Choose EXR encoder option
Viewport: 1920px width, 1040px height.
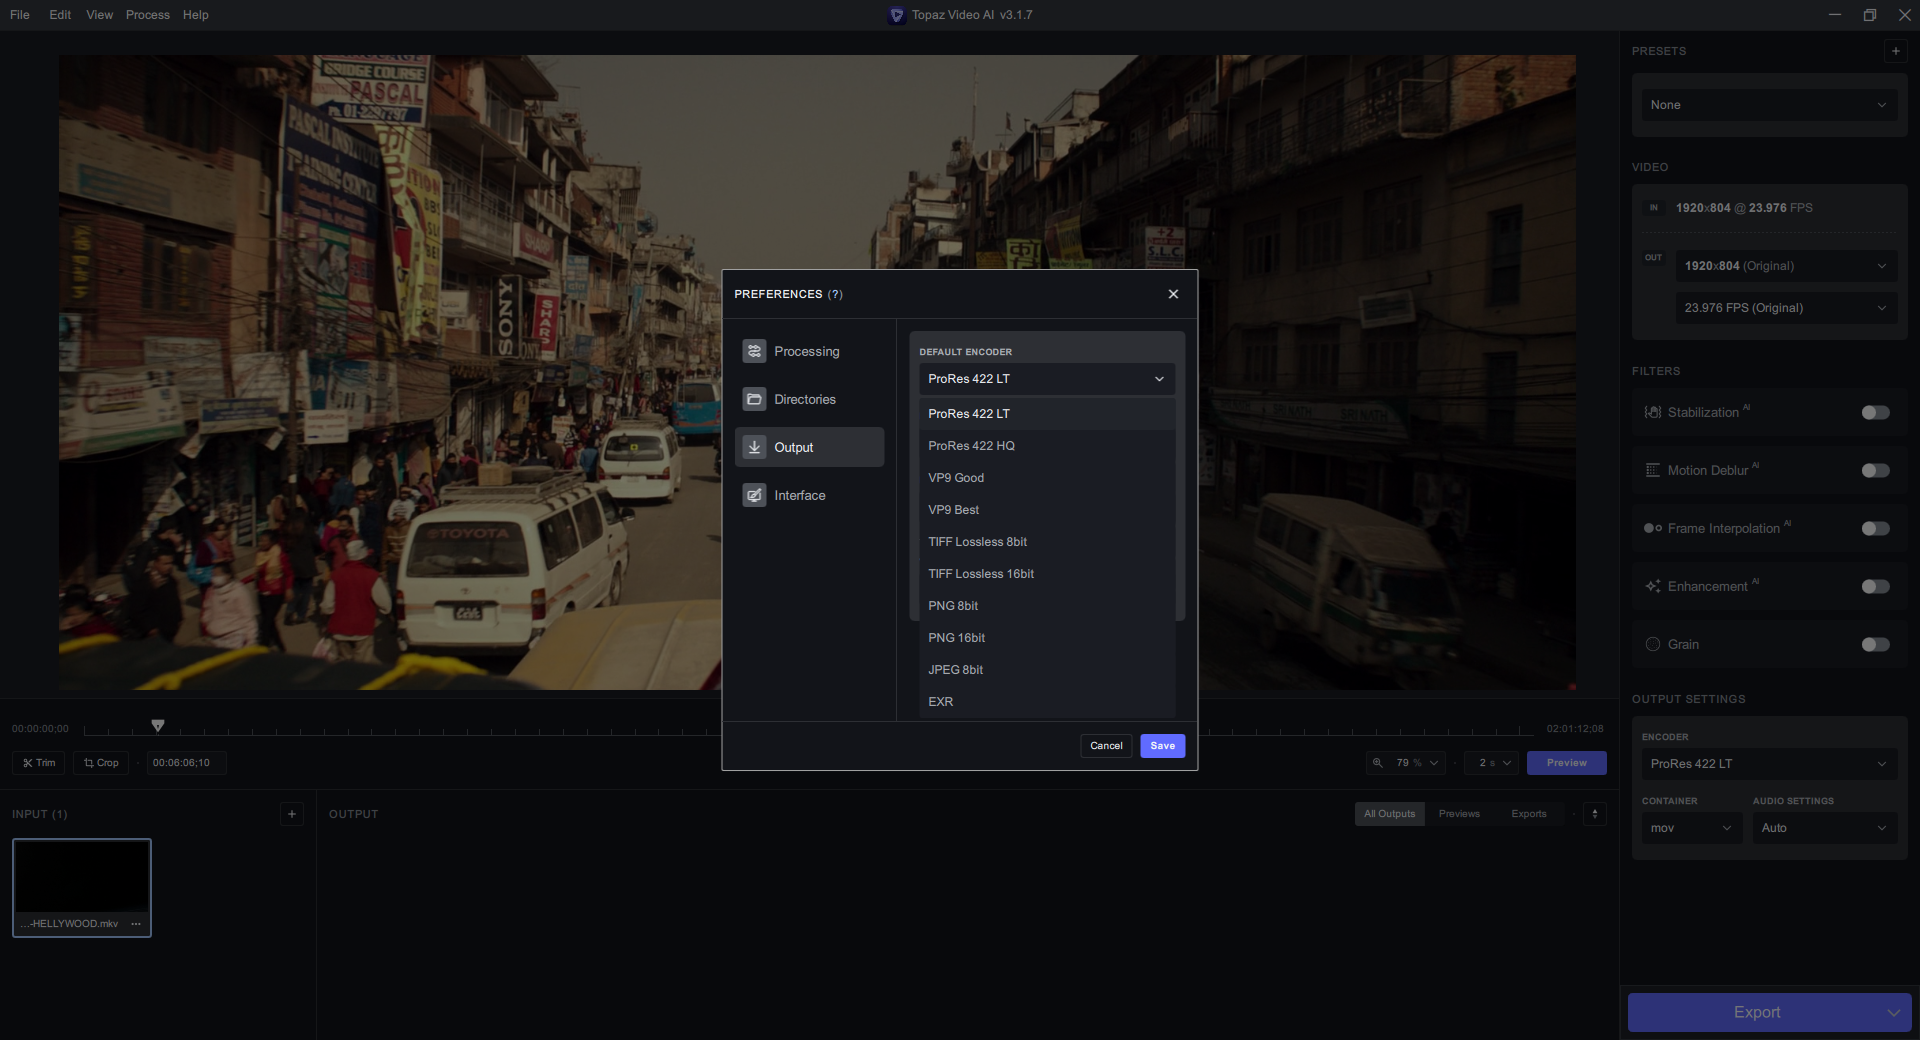tap(1046, 702)
